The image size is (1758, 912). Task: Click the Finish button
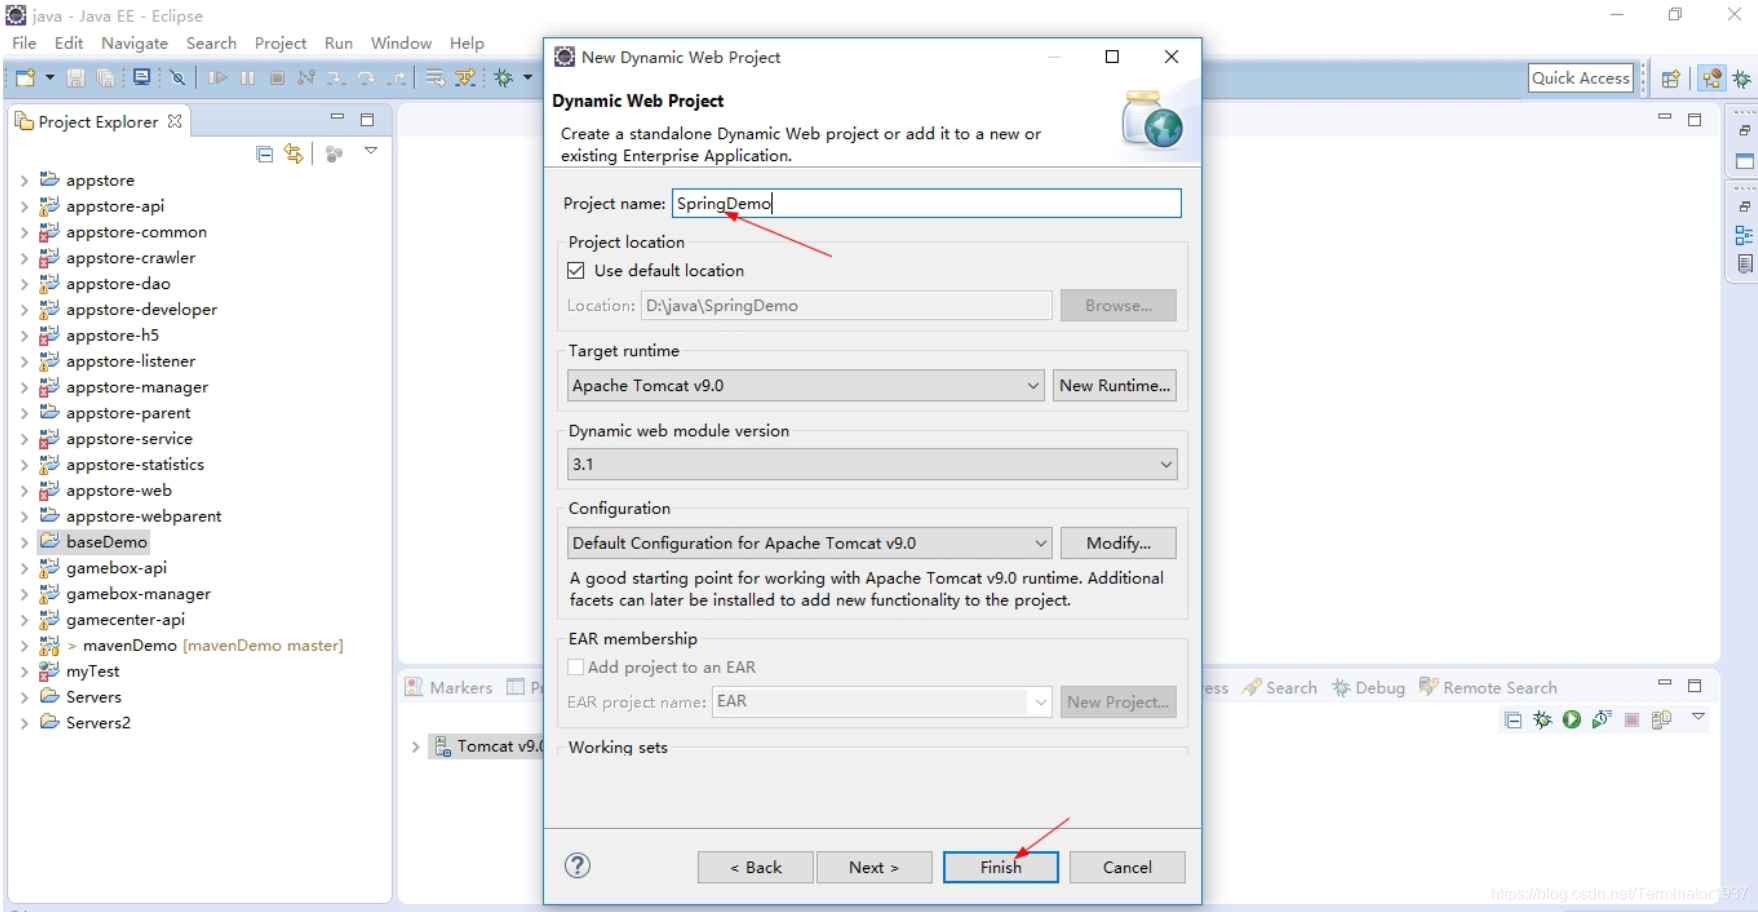(1000, 867)
